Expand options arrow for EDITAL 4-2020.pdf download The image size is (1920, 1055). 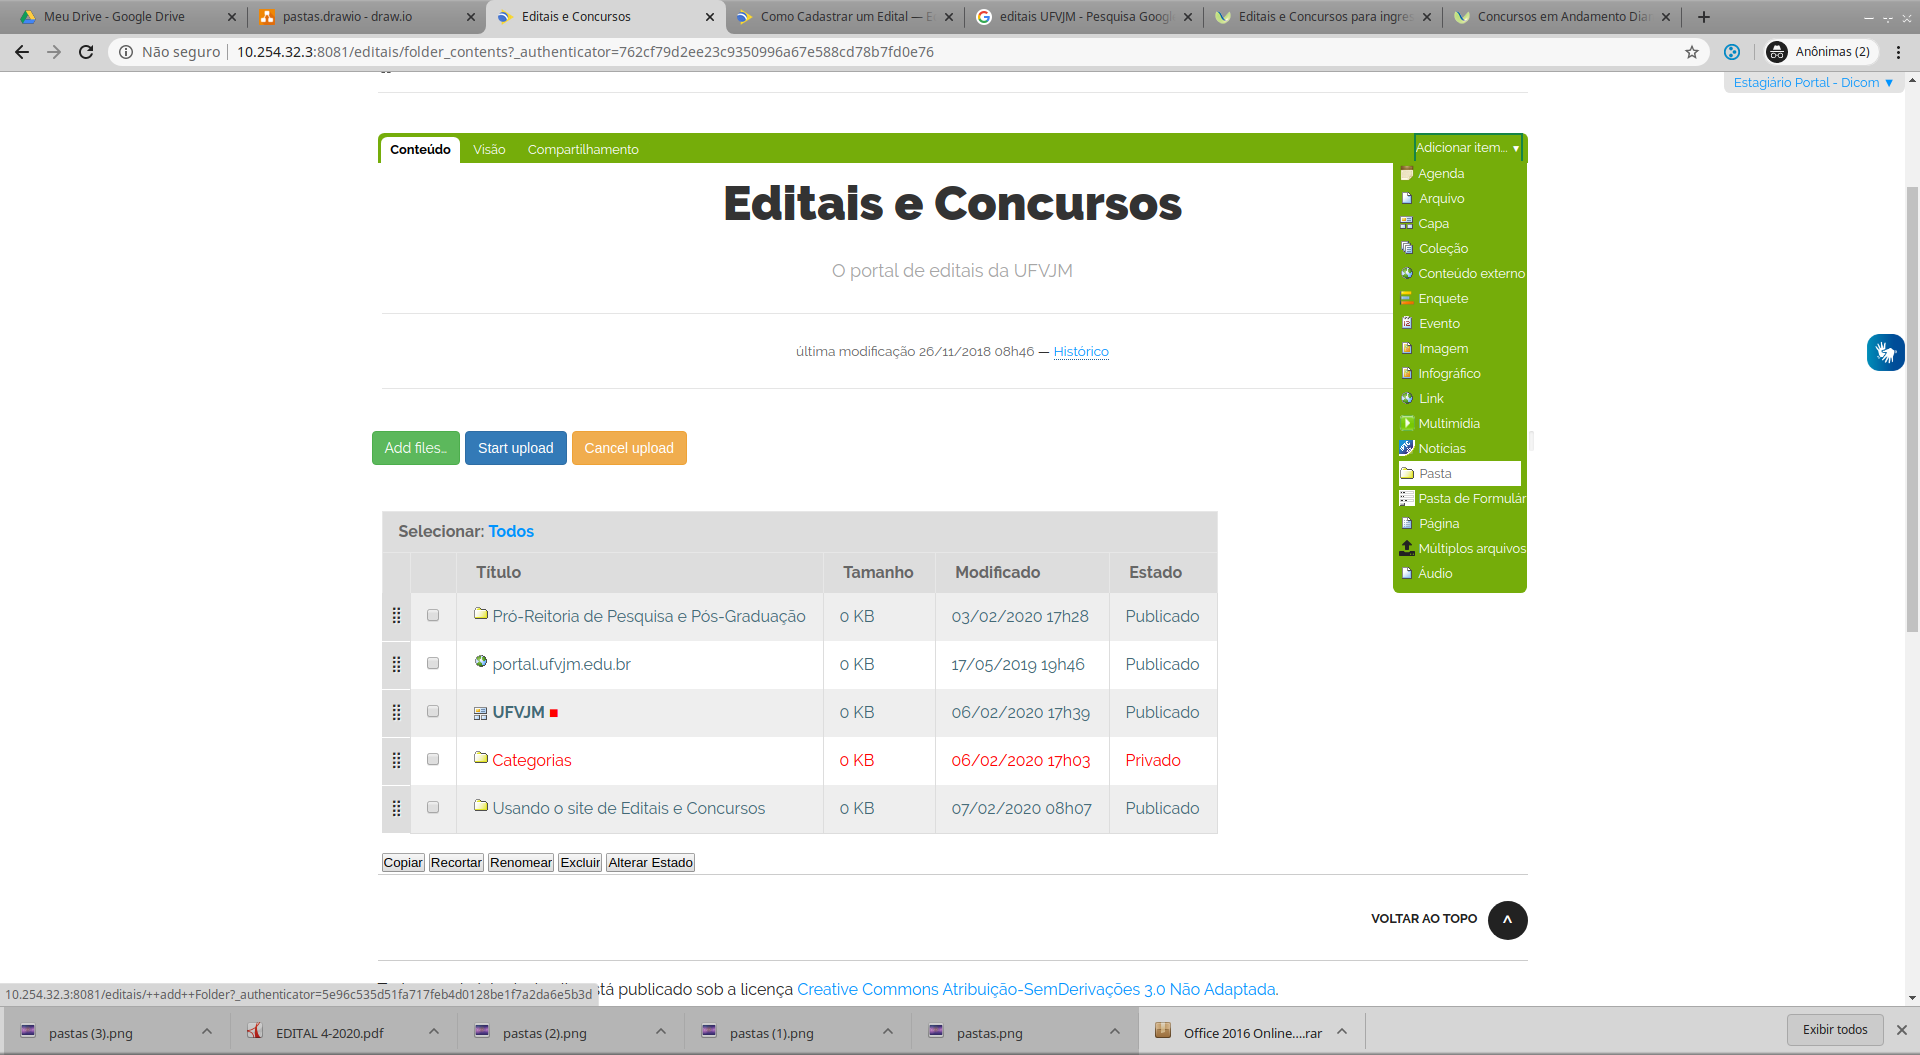coord(434,1032)
